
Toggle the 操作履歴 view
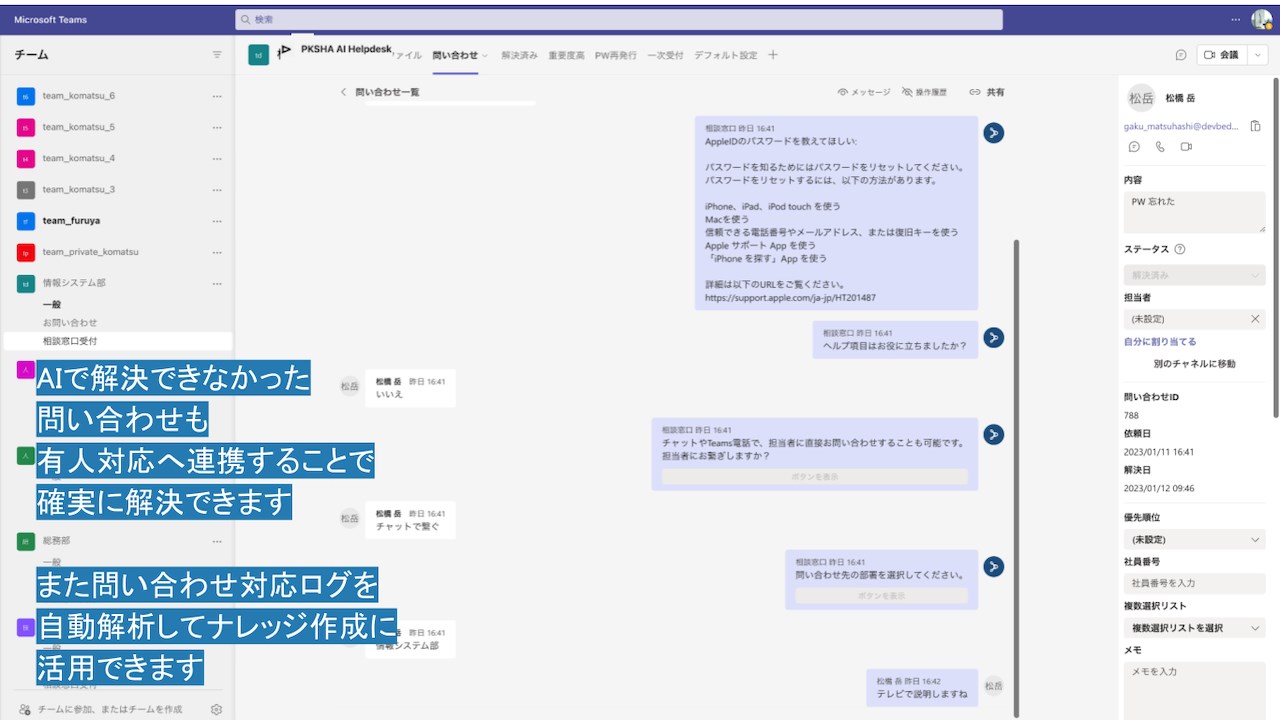[924, 92]
